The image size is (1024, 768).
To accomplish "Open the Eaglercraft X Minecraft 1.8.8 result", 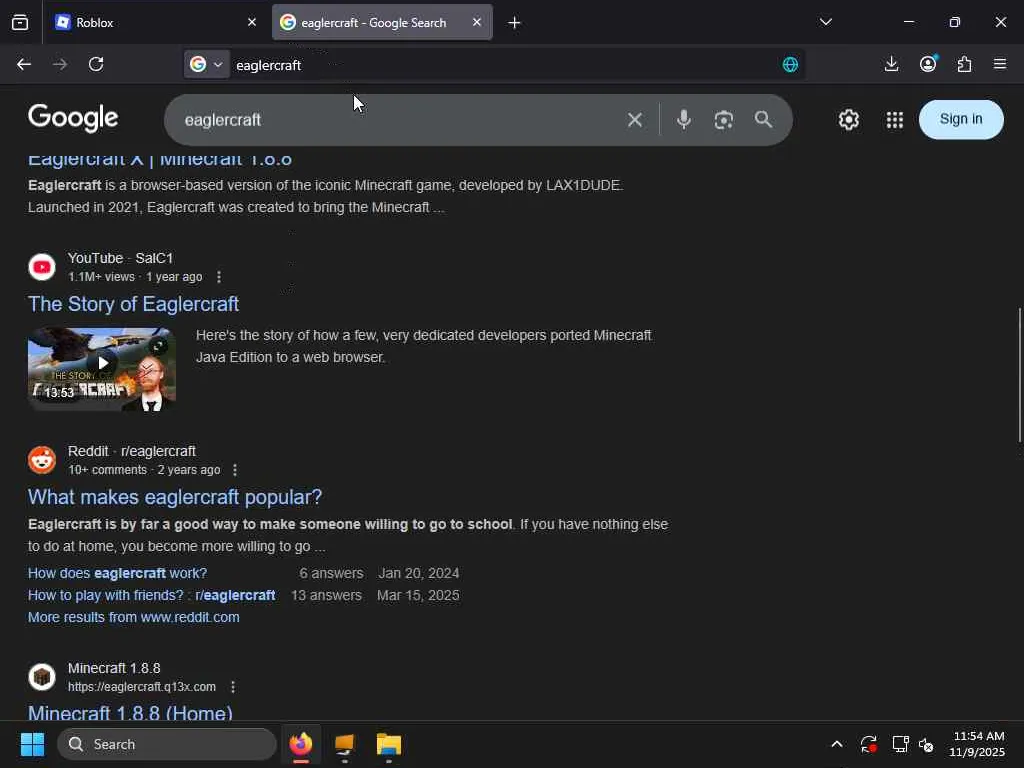I will [x=160, y=160].
